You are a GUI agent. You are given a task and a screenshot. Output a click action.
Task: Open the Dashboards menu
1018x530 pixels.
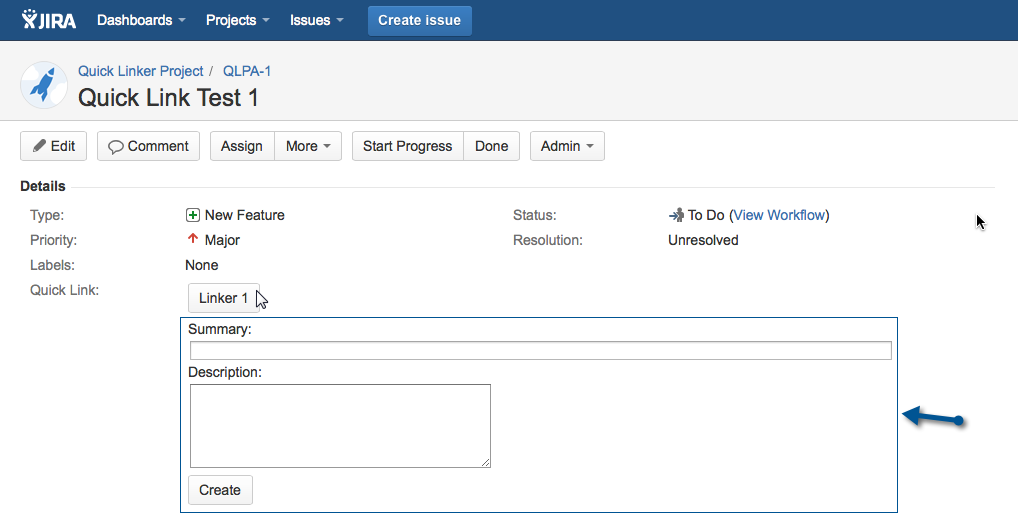141,20
